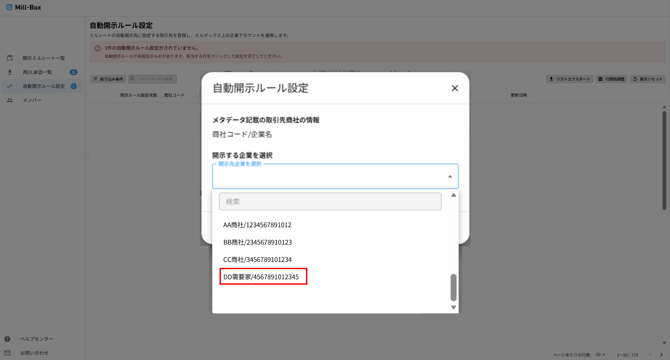Open 再DL承認一覧 download icon in sidebar
Image resolution: width=670 pixels, height=360 pixels.
click(x=10, y=72)
